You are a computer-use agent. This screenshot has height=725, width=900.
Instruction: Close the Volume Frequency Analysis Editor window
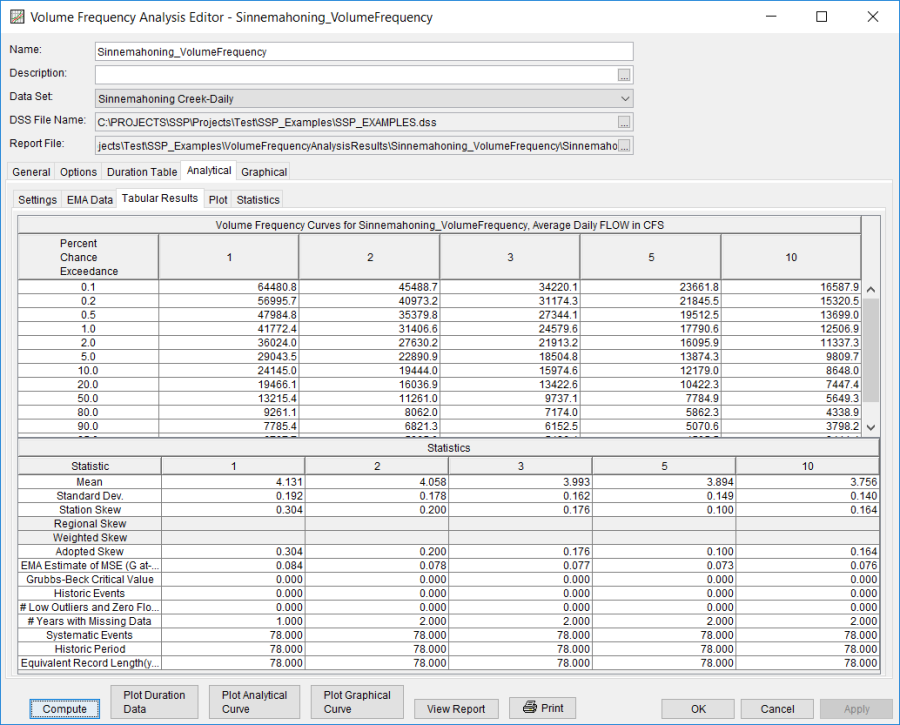point(872,17)
